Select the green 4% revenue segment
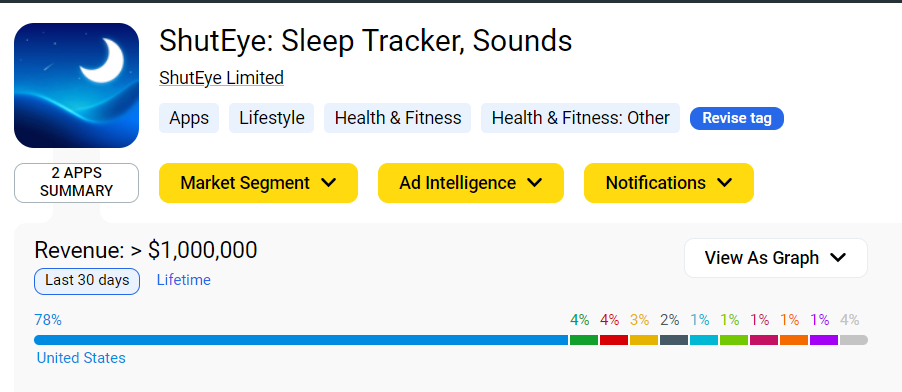The image size is (902, 392). pos(584,340)
